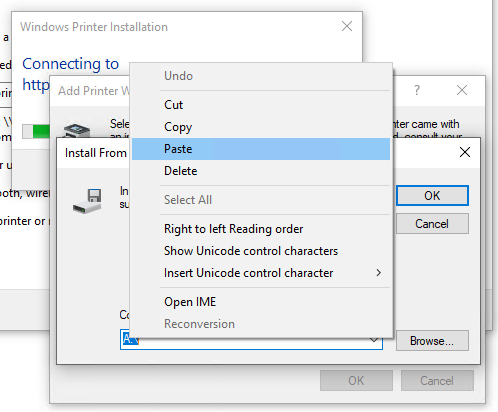Viewport: 498px width, 412px height.
Task: Click the manufacturer's files path input field
Action: (x=251, y=339)
